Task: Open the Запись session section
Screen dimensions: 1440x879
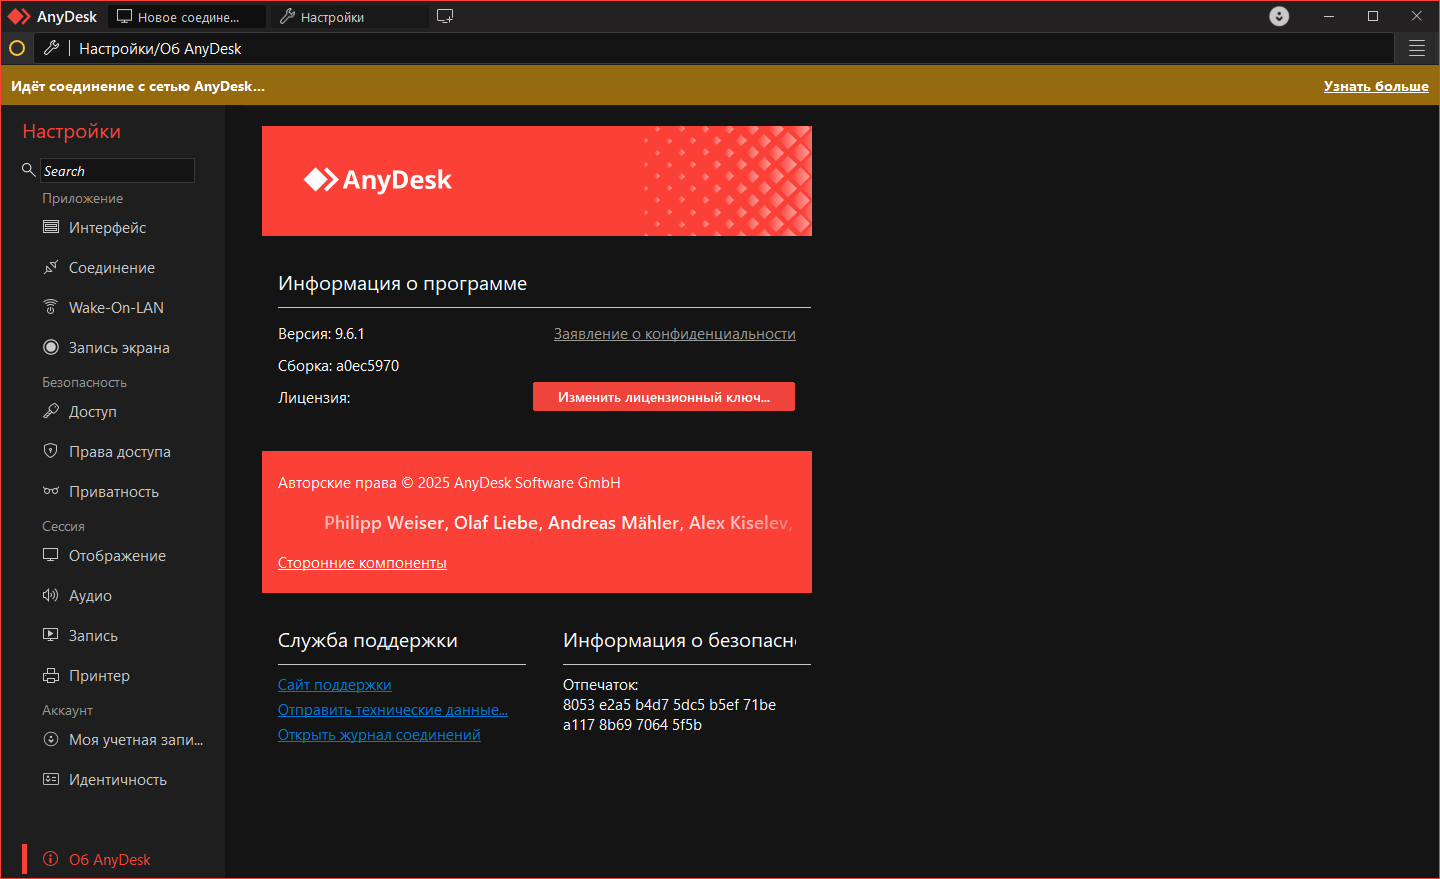Action: click(93, 636)
